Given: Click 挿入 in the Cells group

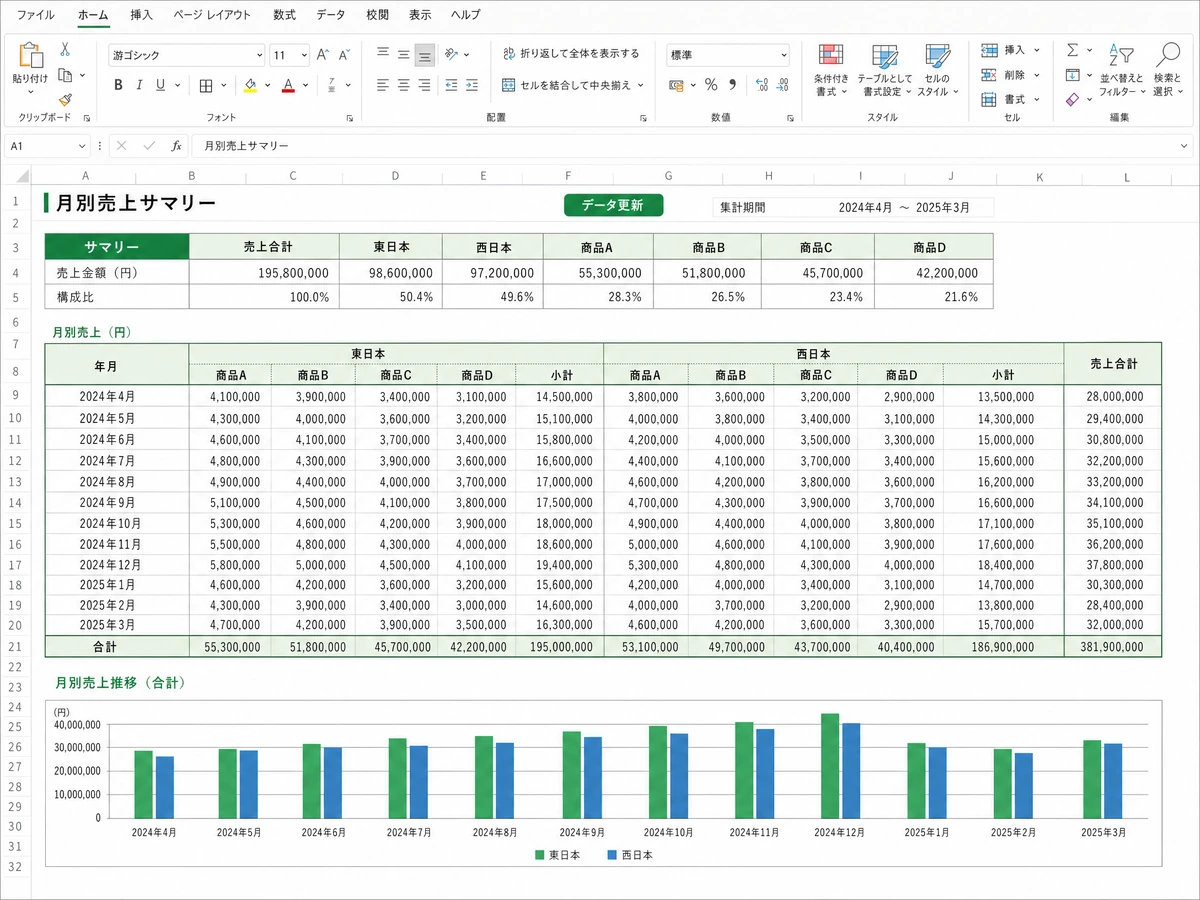Looking at the screenshot, I should (x=1010, y=50).
